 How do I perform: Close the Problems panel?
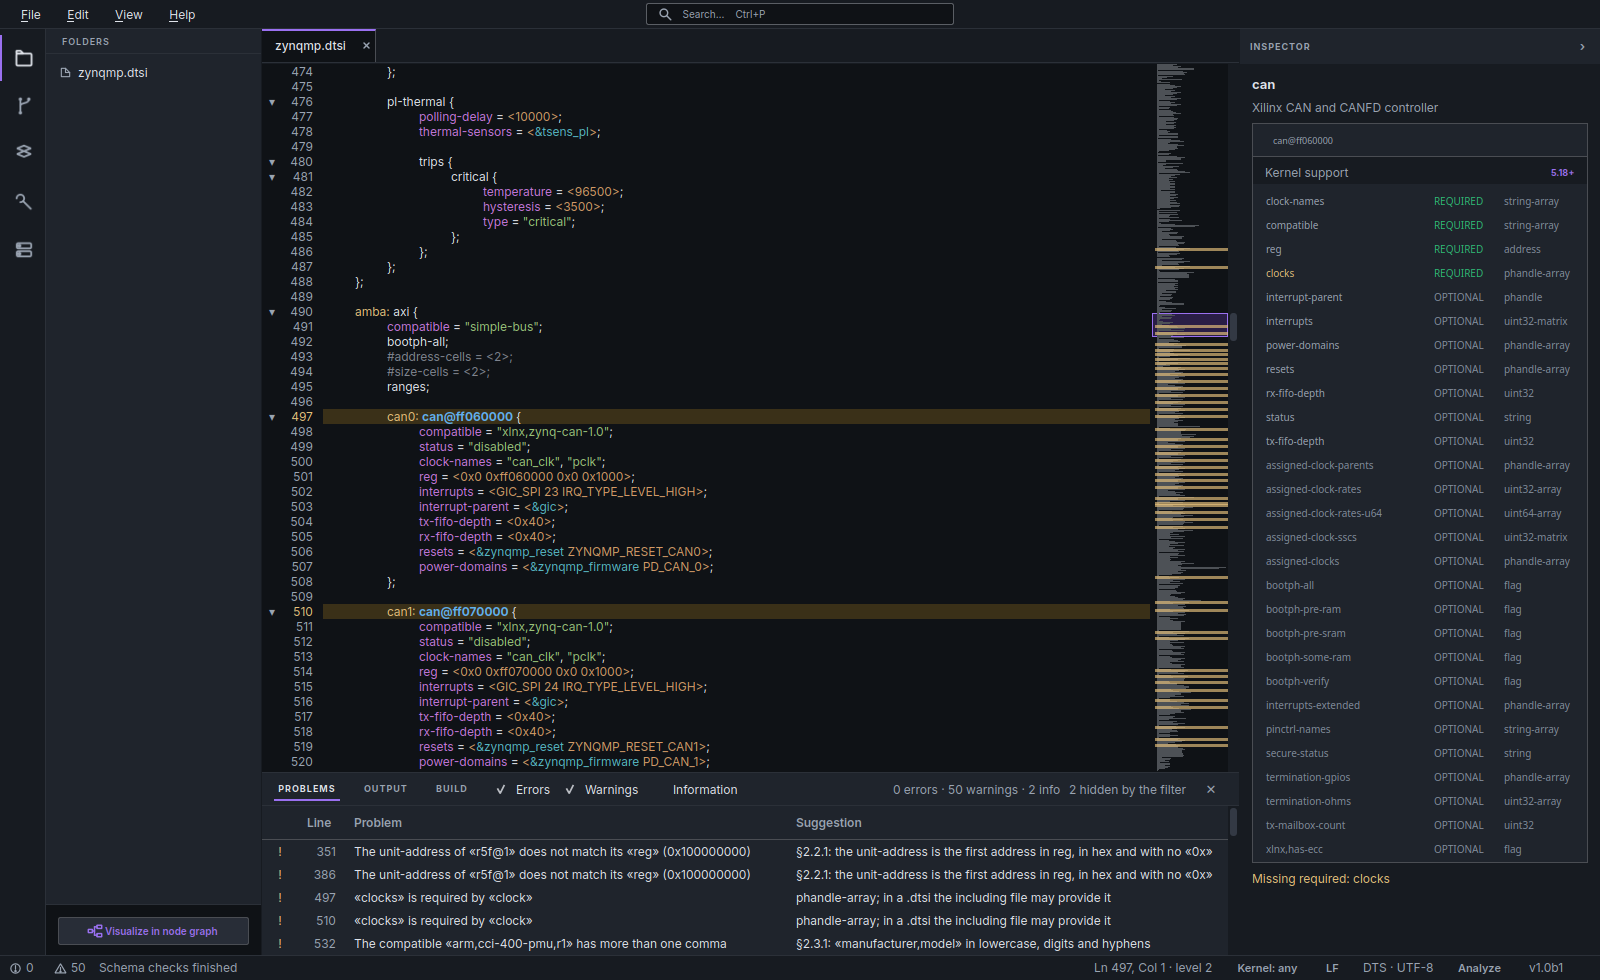point(1211,790)
